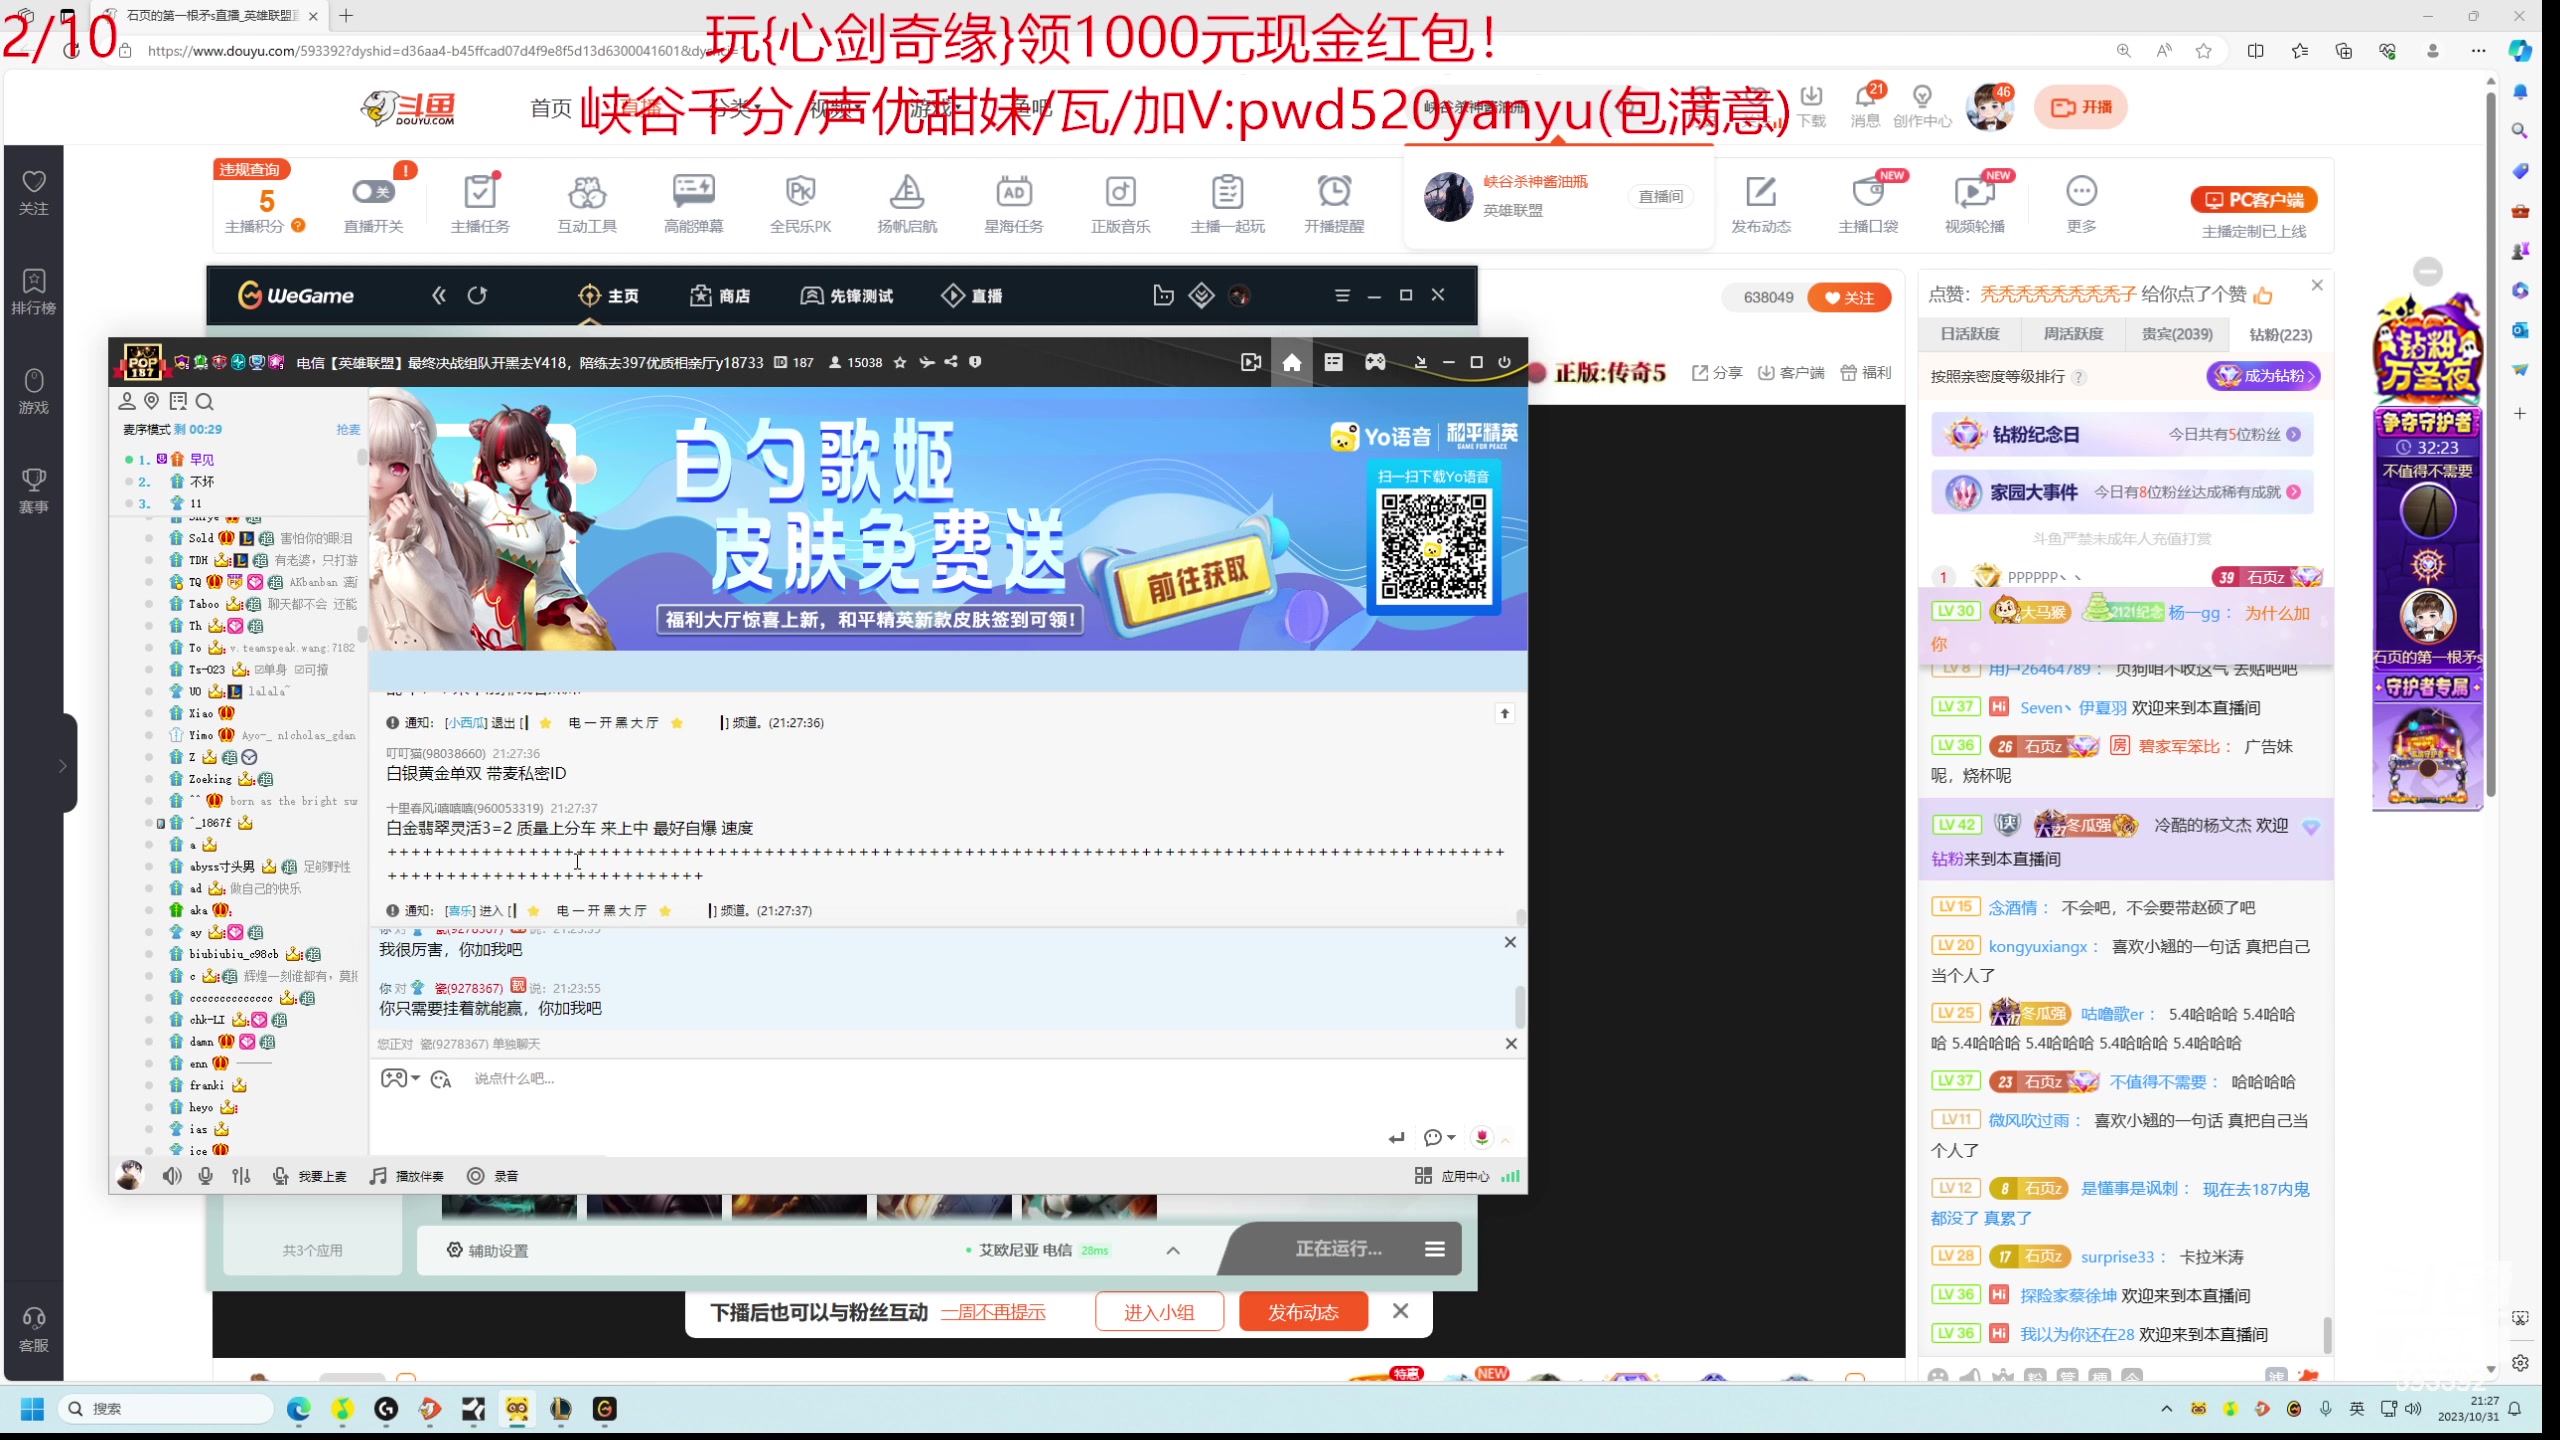
Task: Open speech bubble dropdown near send
Action: pos(1439,1138)
